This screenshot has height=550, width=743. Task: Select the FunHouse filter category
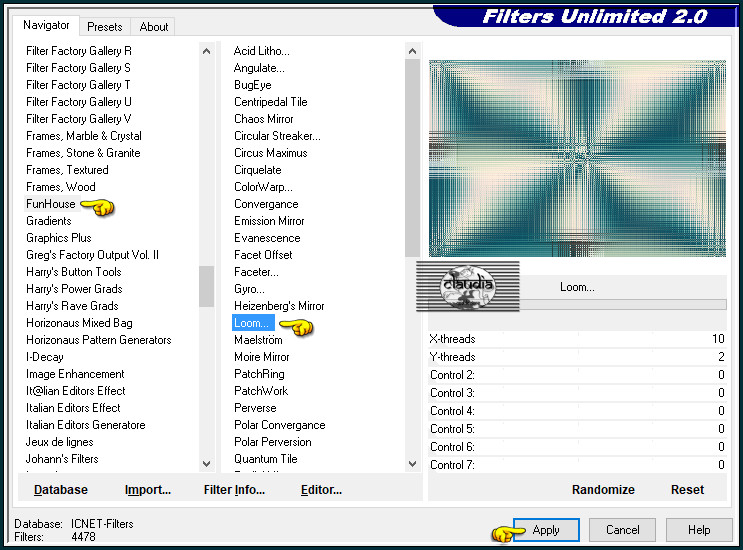pos(51,204)
